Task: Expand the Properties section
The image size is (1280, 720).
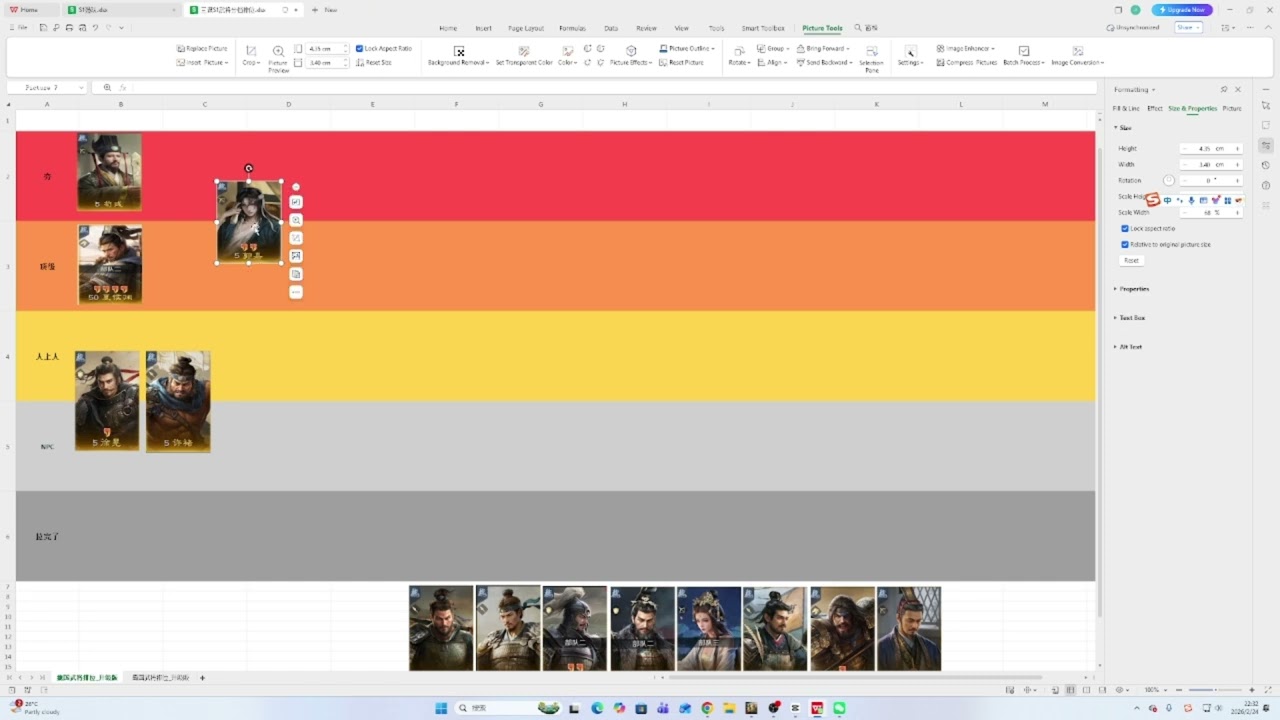Action: pyautogui.click(x=1131, y=289)
